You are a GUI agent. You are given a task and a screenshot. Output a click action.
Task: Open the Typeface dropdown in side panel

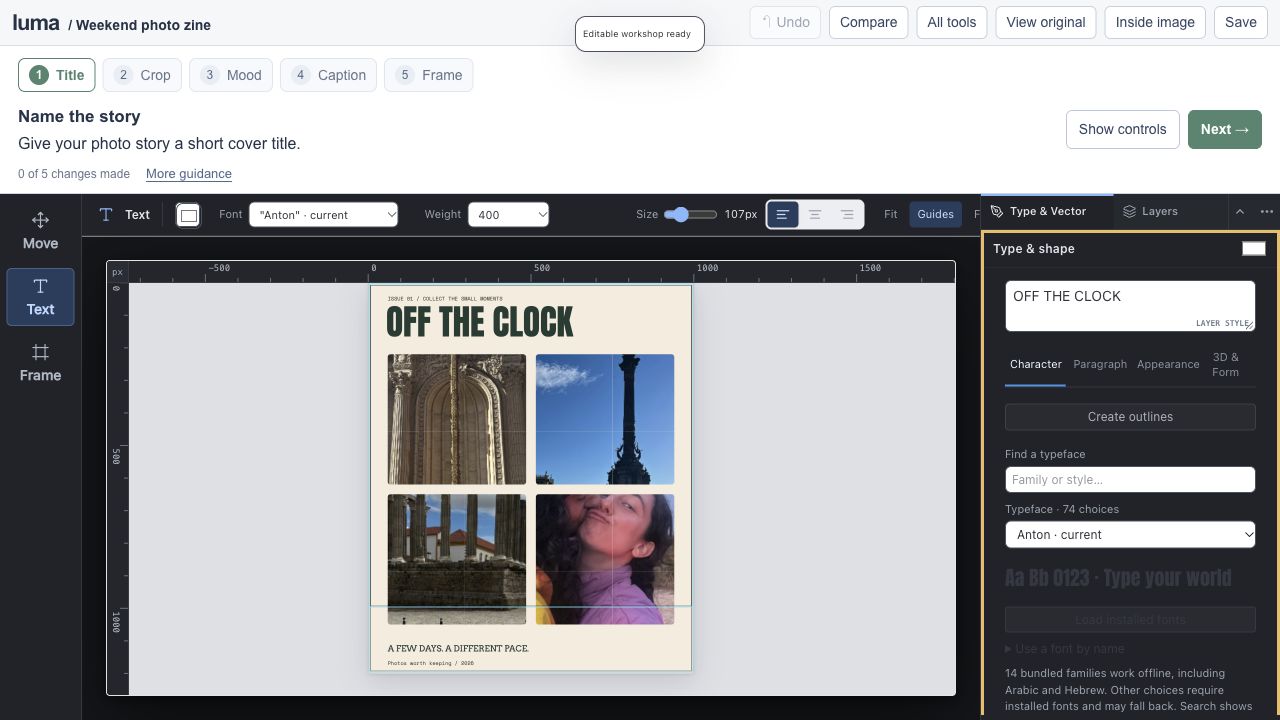[x=1130, y=535]
